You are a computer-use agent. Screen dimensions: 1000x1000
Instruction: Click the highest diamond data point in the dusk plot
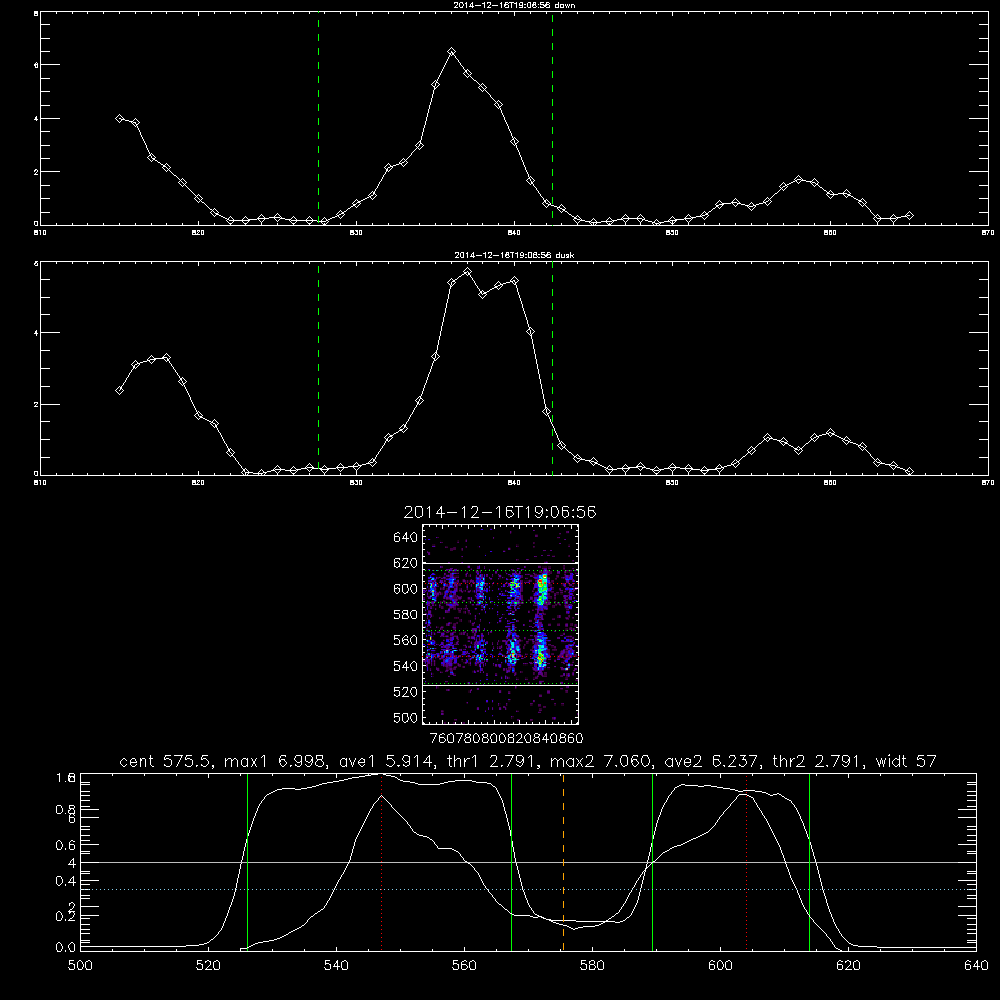click(467, 272)
